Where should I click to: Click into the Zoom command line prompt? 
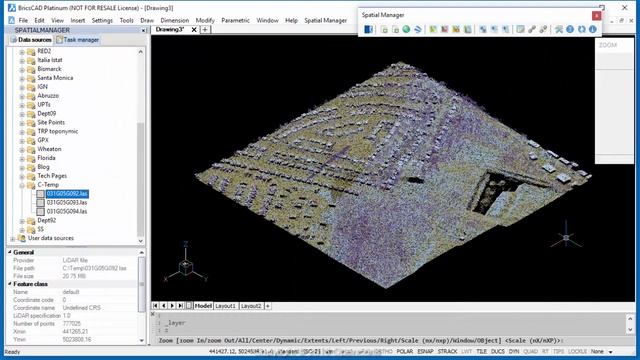click(x=390, y=340)
